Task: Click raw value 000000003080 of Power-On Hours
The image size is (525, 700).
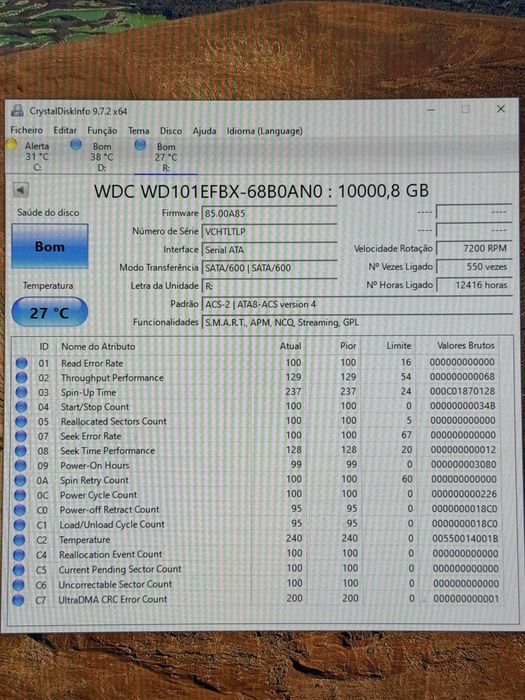Action: (x=463, y=465)
